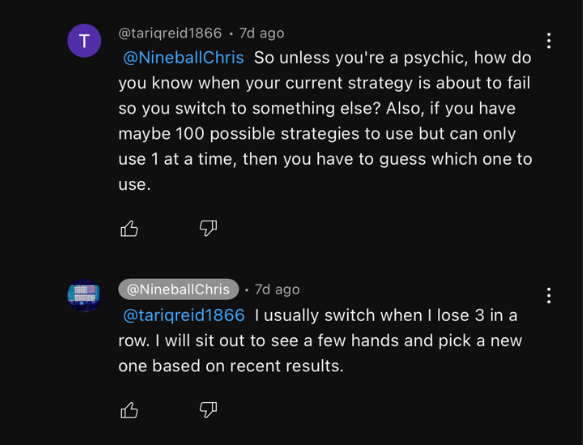Click the purple T avatar
Image resolution: width=583 pixels, height=445 pixels.
pyautogui.click(x=84, y=41)
